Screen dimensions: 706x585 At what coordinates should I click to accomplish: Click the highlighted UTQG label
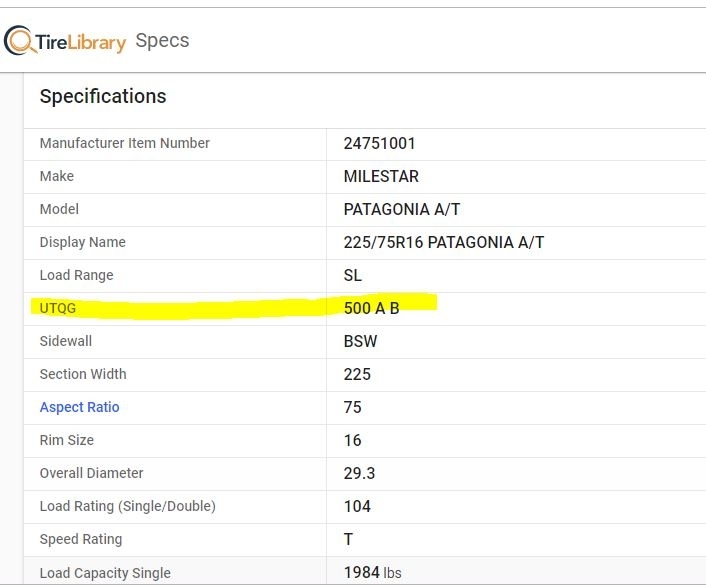tap(56, 308)
